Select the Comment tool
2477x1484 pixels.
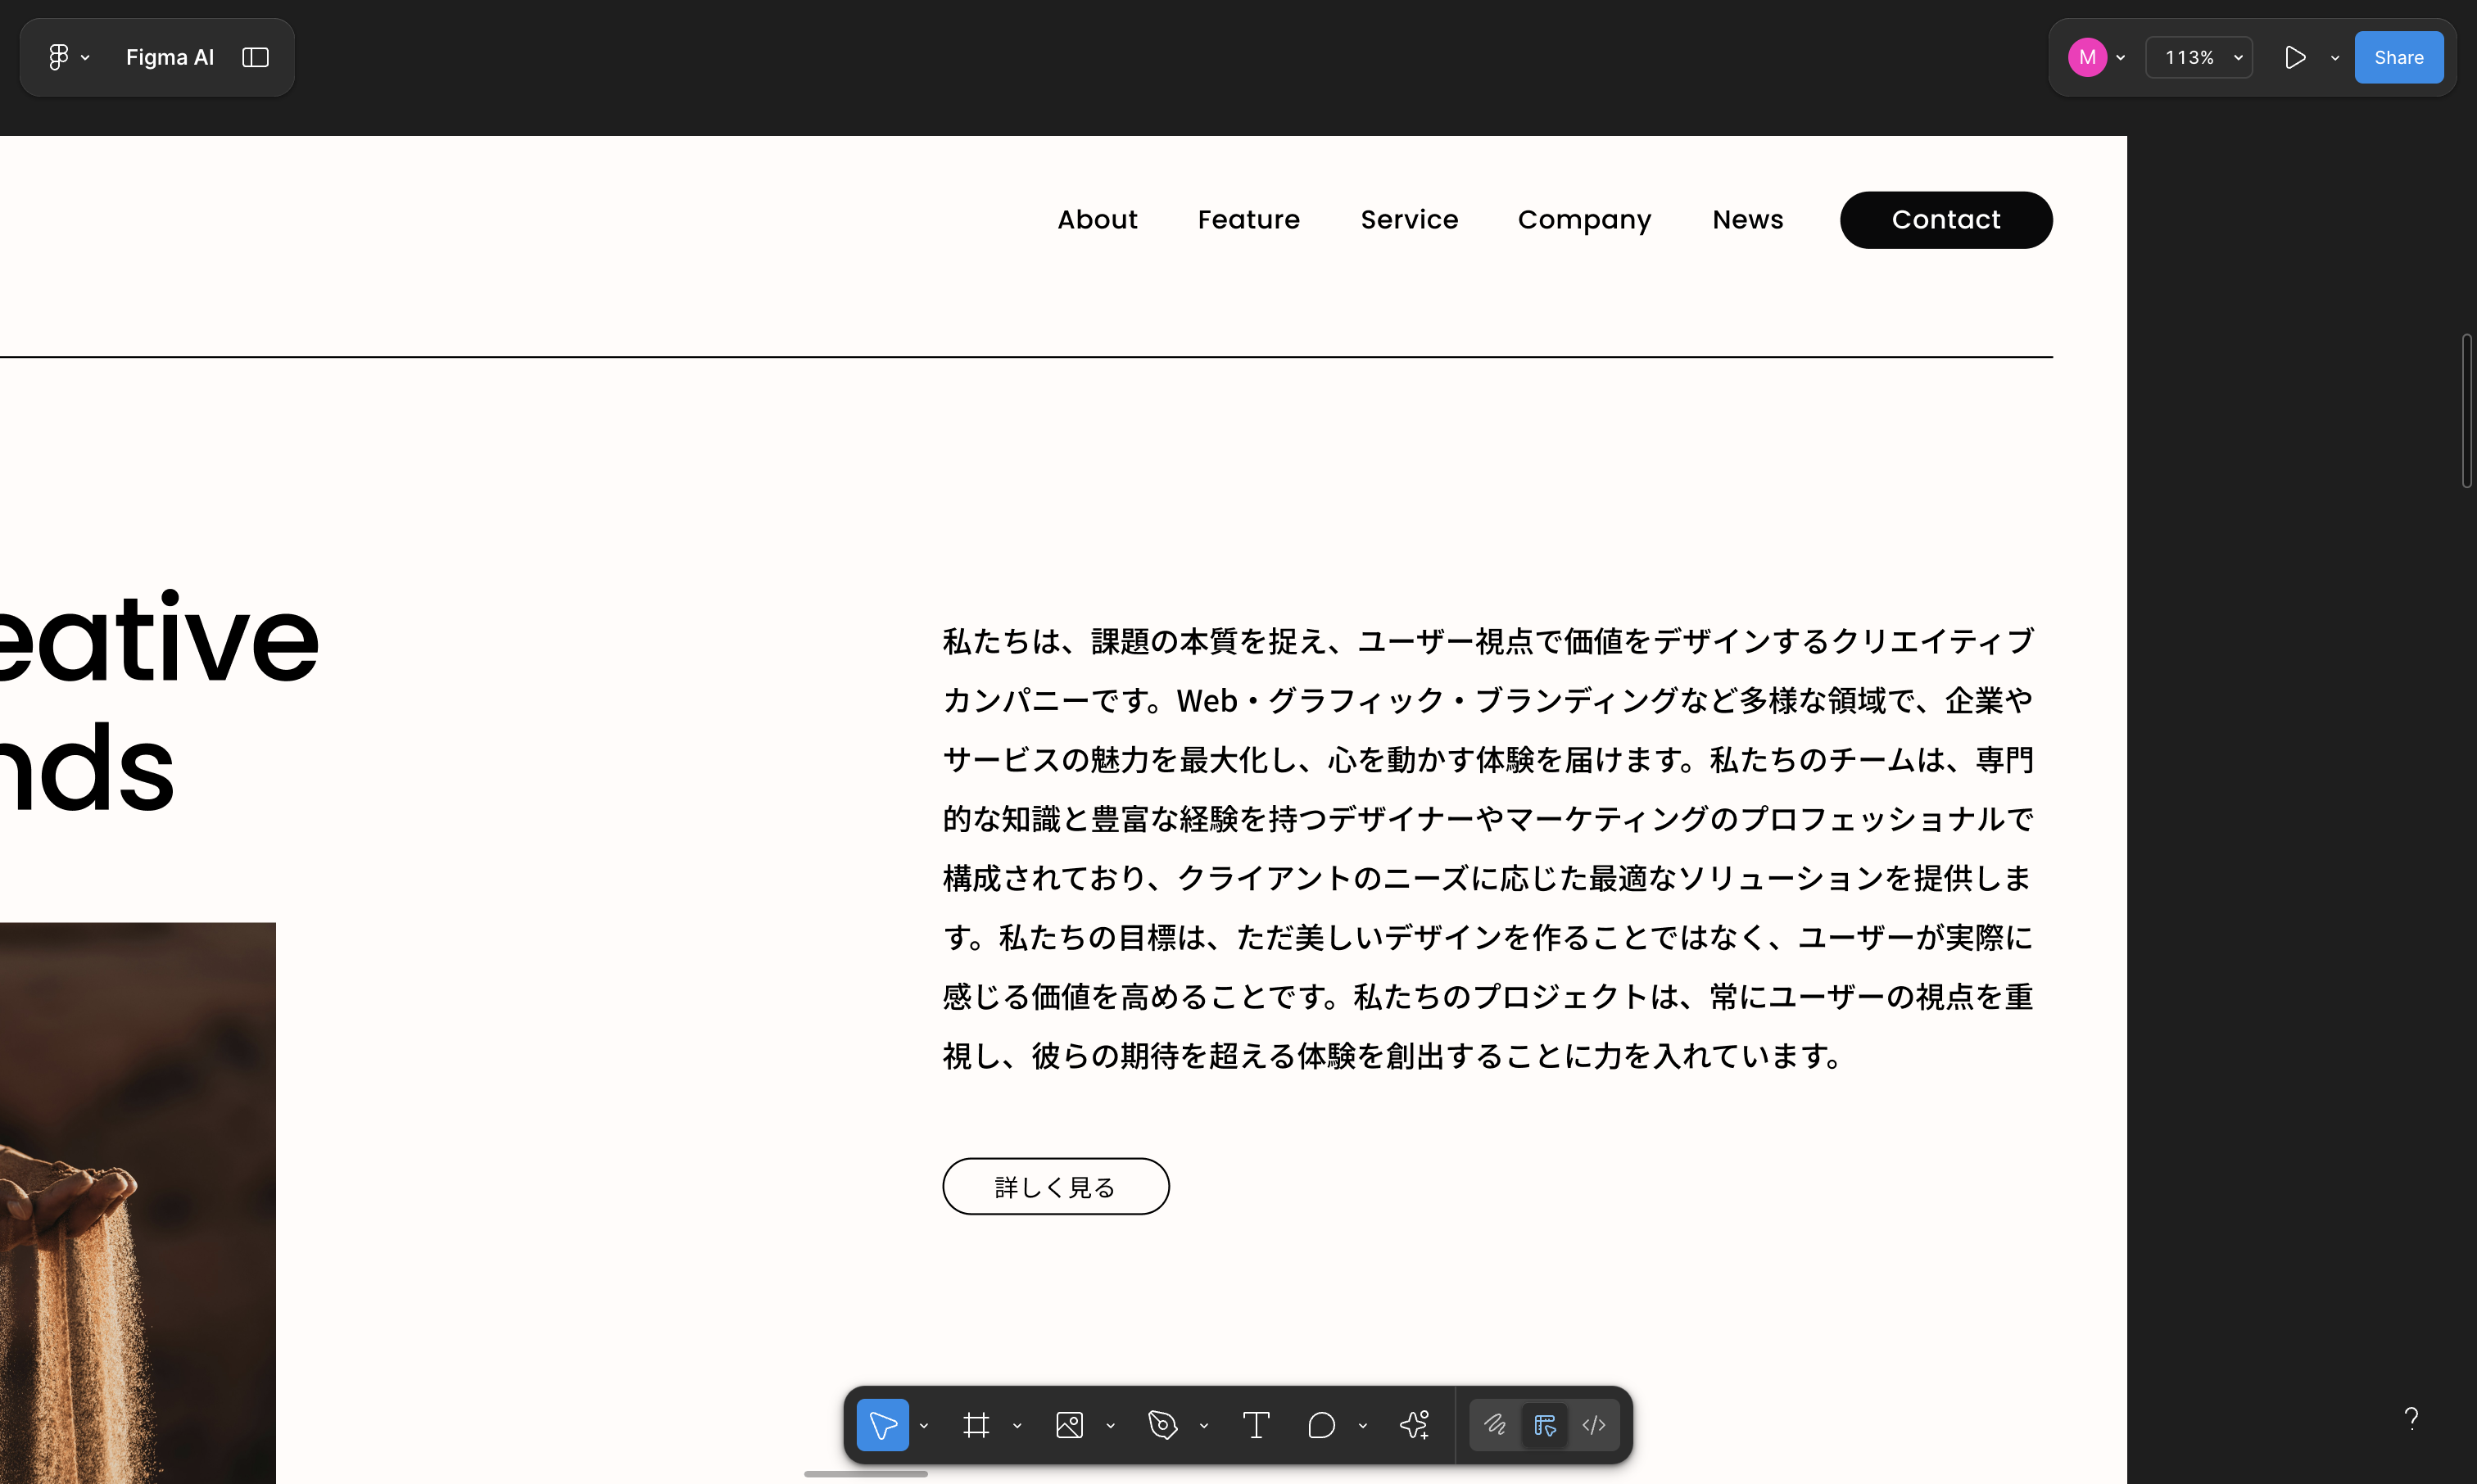coord(1321,1424)
